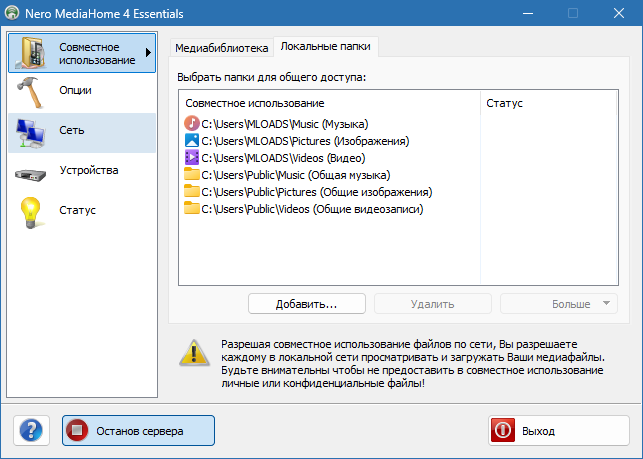Click the device box icon for Устройства
The width and height of the screenshot is (643, 459).
click(30, 175)
